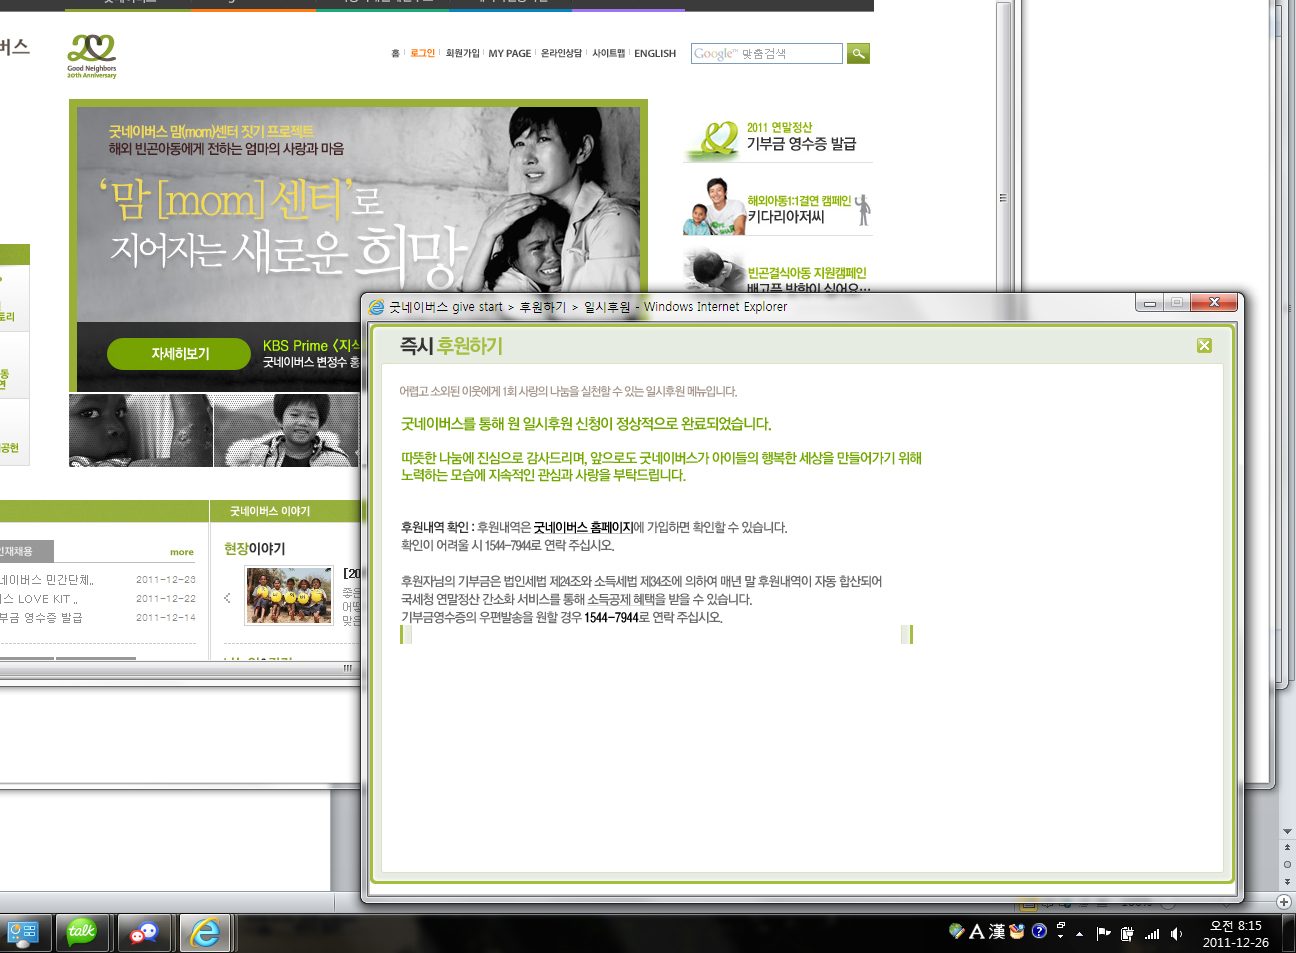The height and width of the screenshot is (953, 1296).
Task: Click the 자세히보기 green button
Action: [179, 354]
